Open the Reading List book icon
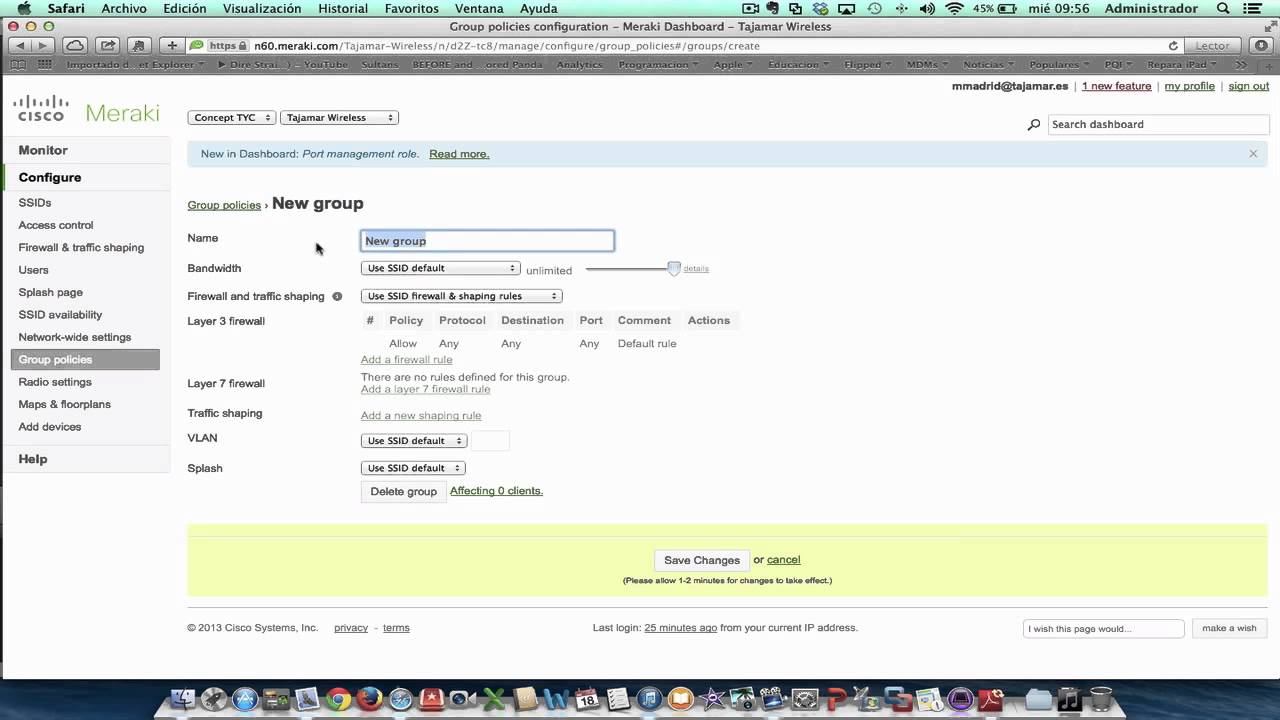The image size is (1280, 720). [x=17, y=64]
